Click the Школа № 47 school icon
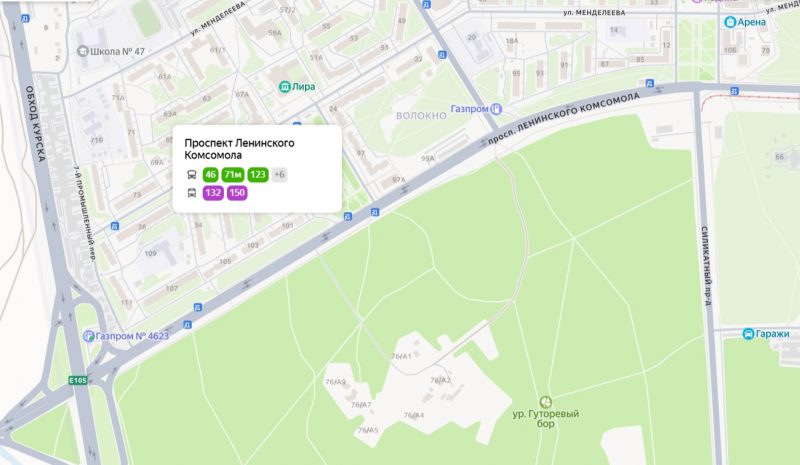This screenshot has height=465, width=800. 82,51
